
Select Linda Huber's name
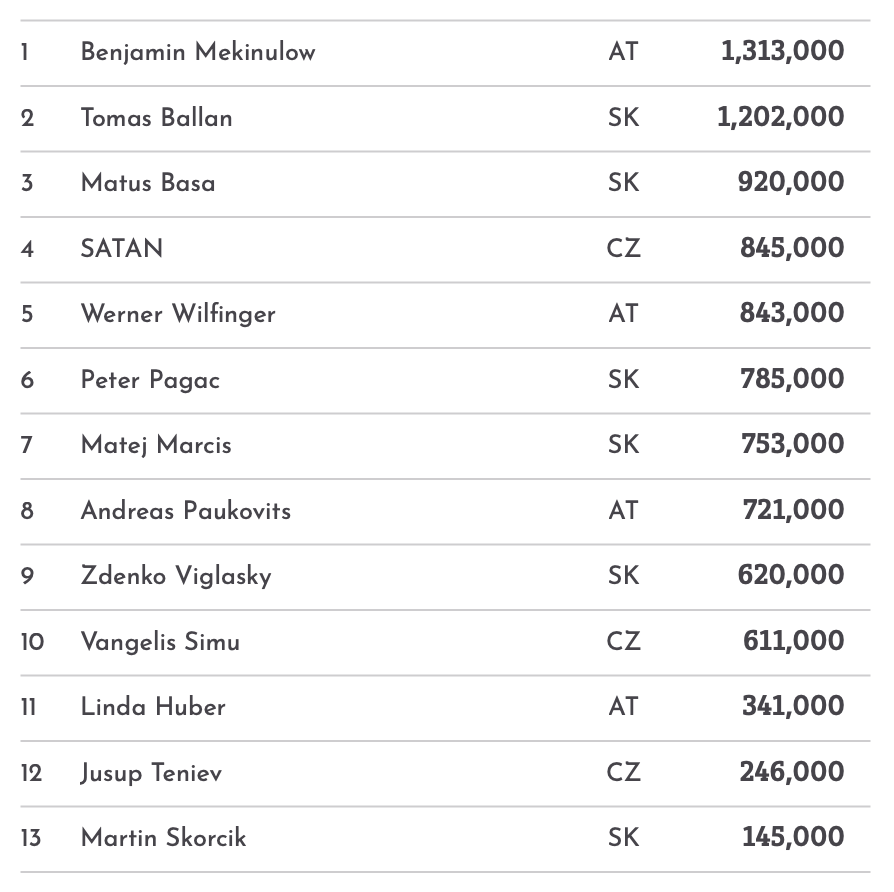tap(153, 707)
